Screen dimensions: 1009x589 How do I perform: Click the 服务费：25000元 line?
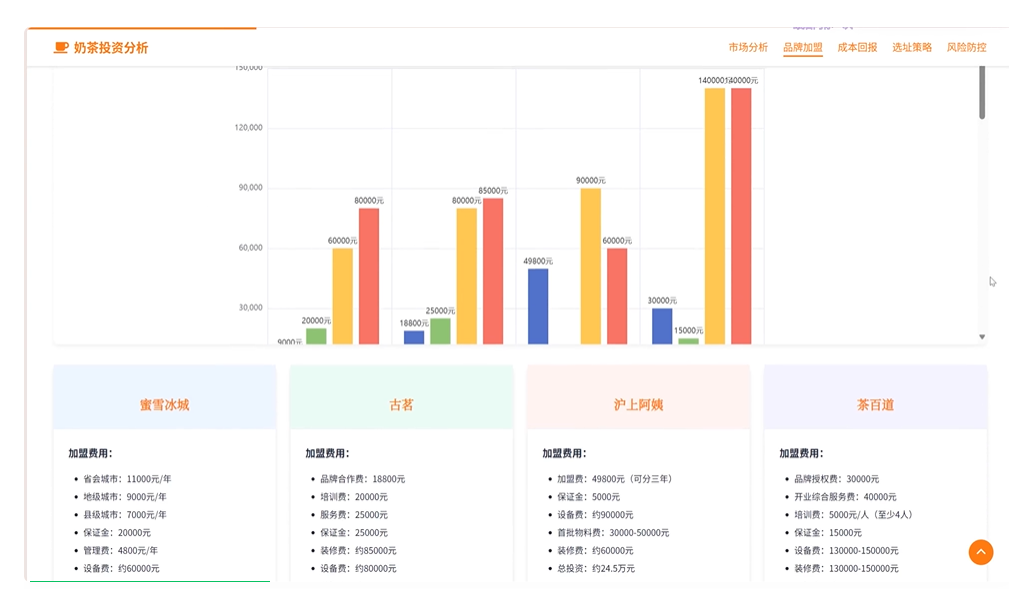(x=354, y=515)
